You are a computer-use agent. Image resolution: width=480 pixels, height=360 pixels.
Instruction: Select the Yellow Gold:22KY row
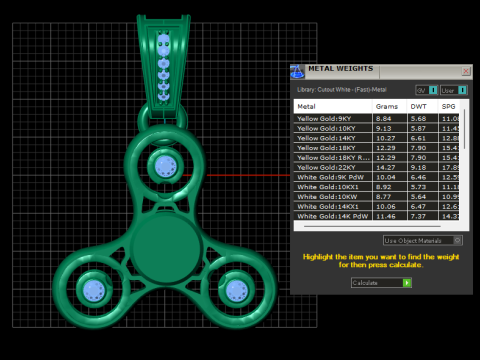376,167
